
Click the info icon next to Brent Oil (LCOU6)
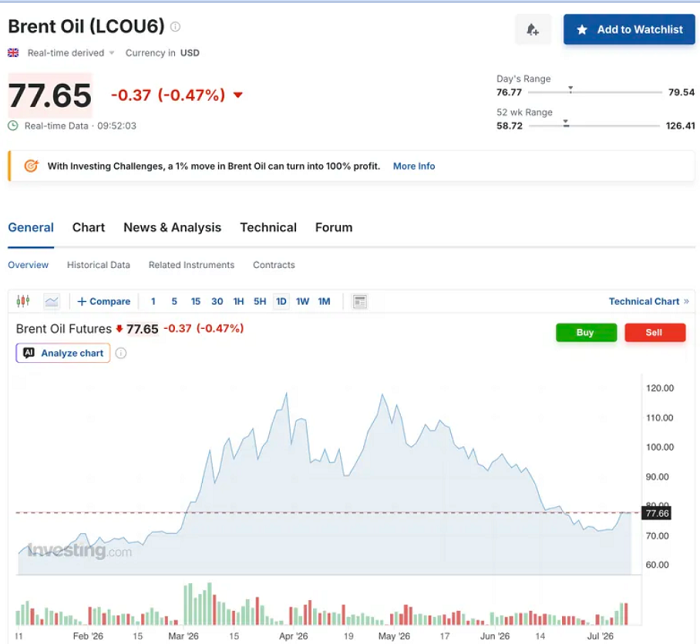point(175,27)
